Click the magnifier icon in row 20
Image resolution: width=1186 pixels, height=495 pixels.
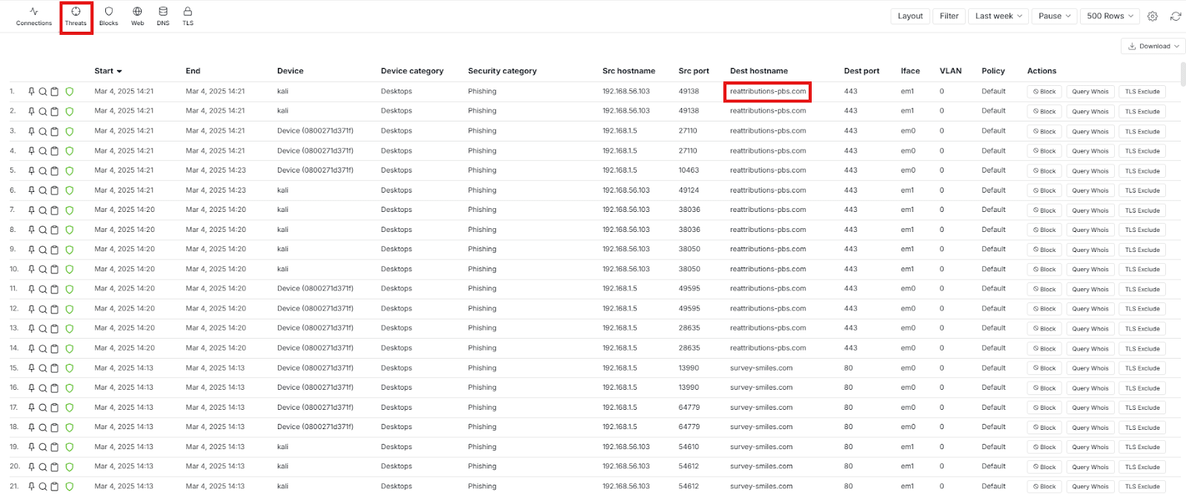tap(43, 466)
